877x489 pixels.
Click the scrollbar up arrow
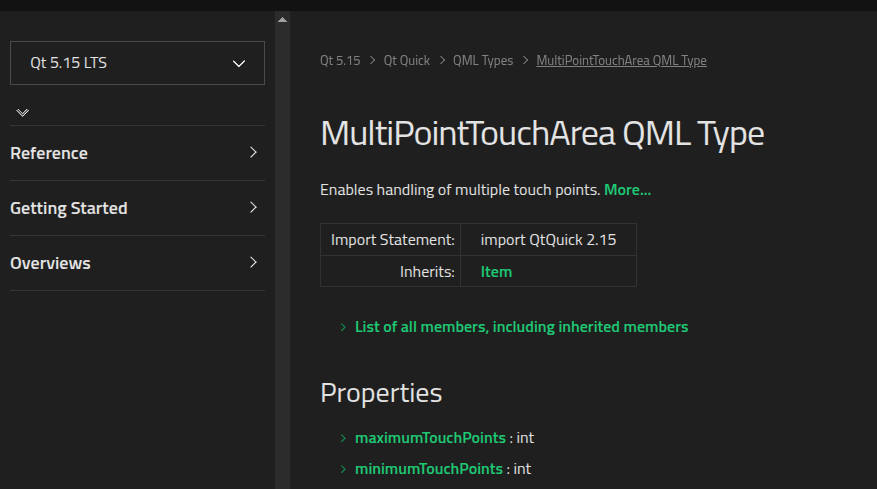point(282,20)
